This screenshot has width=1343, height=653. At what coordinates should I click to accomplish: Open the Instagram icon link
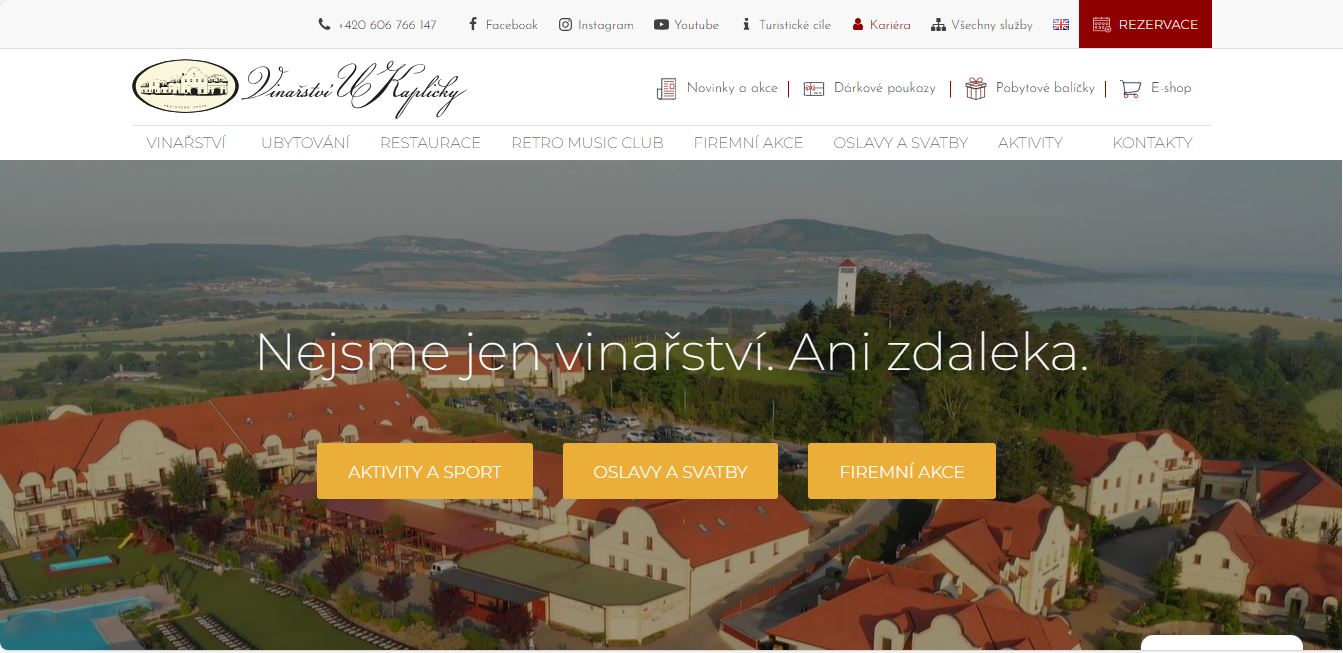pos(565,25)
